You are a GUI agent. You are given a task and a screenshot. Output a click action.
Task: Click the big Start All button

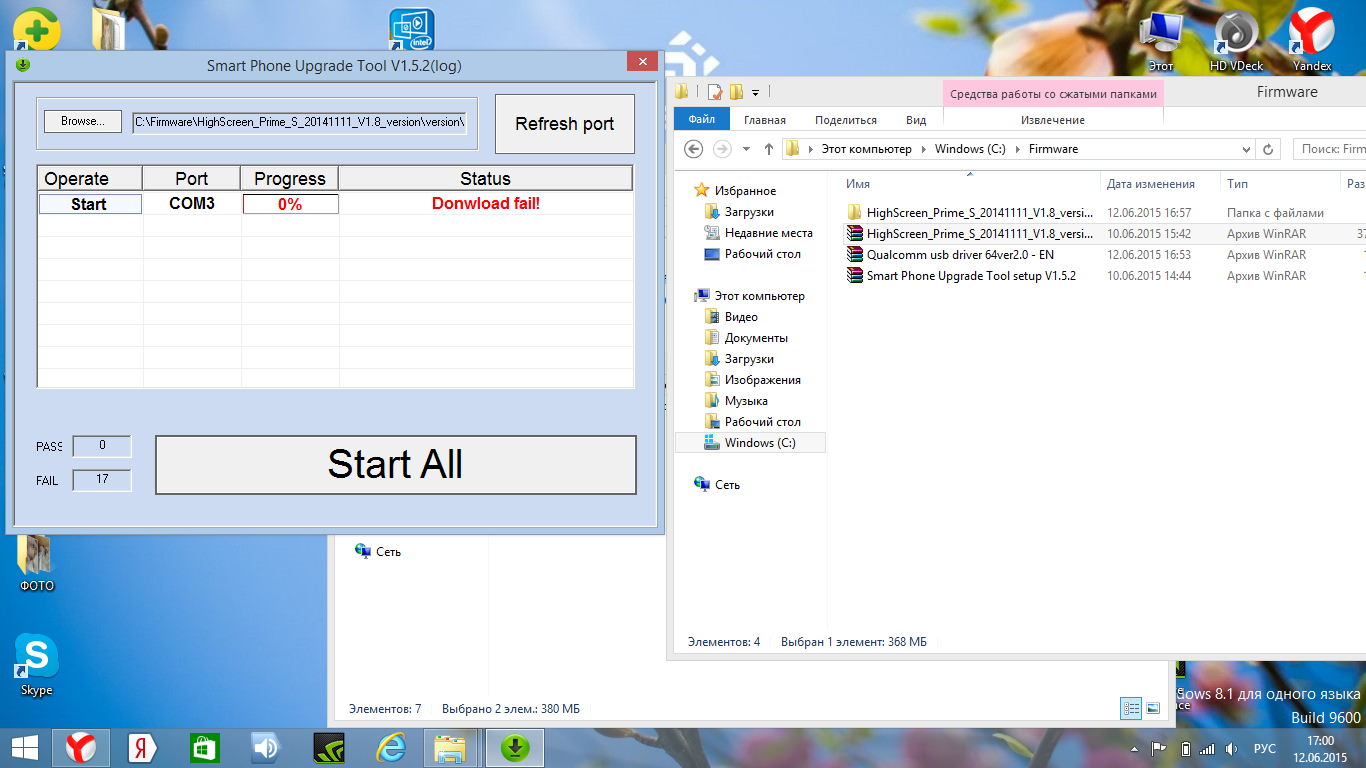coord(395,465)
